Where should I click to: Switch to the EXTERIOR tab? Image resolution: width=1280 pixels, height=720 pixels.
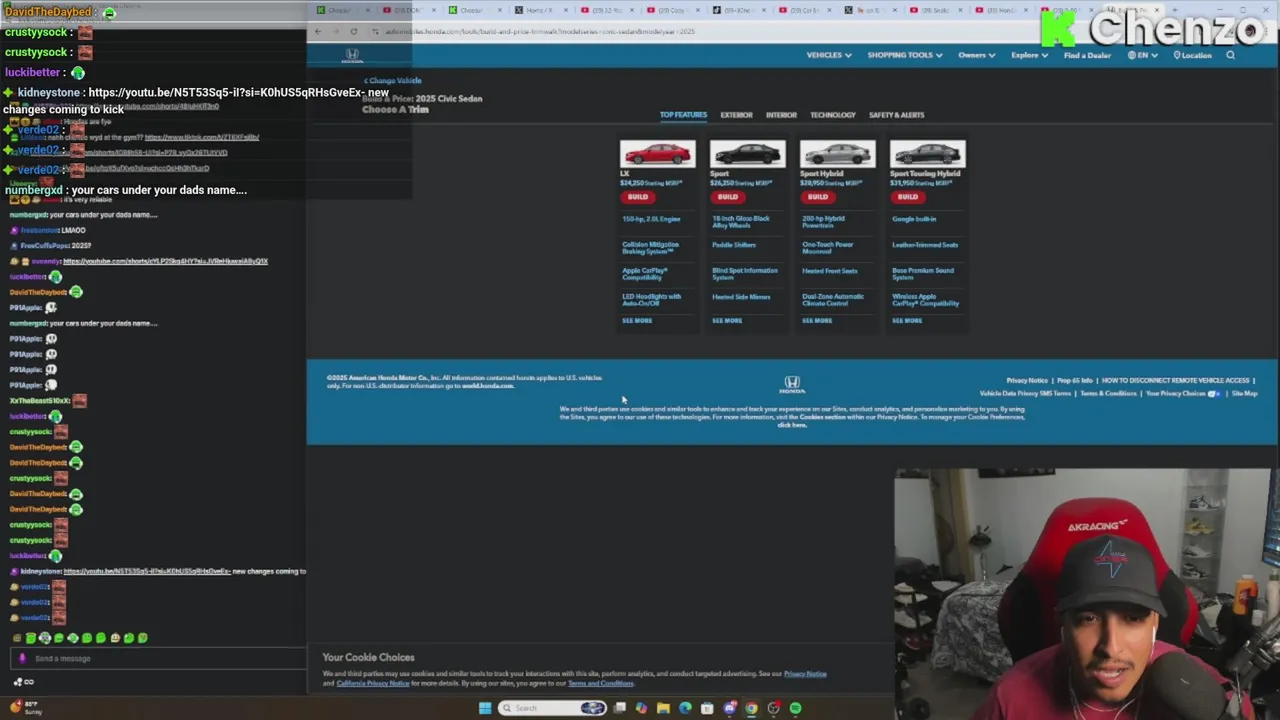(x=736, y=115)
